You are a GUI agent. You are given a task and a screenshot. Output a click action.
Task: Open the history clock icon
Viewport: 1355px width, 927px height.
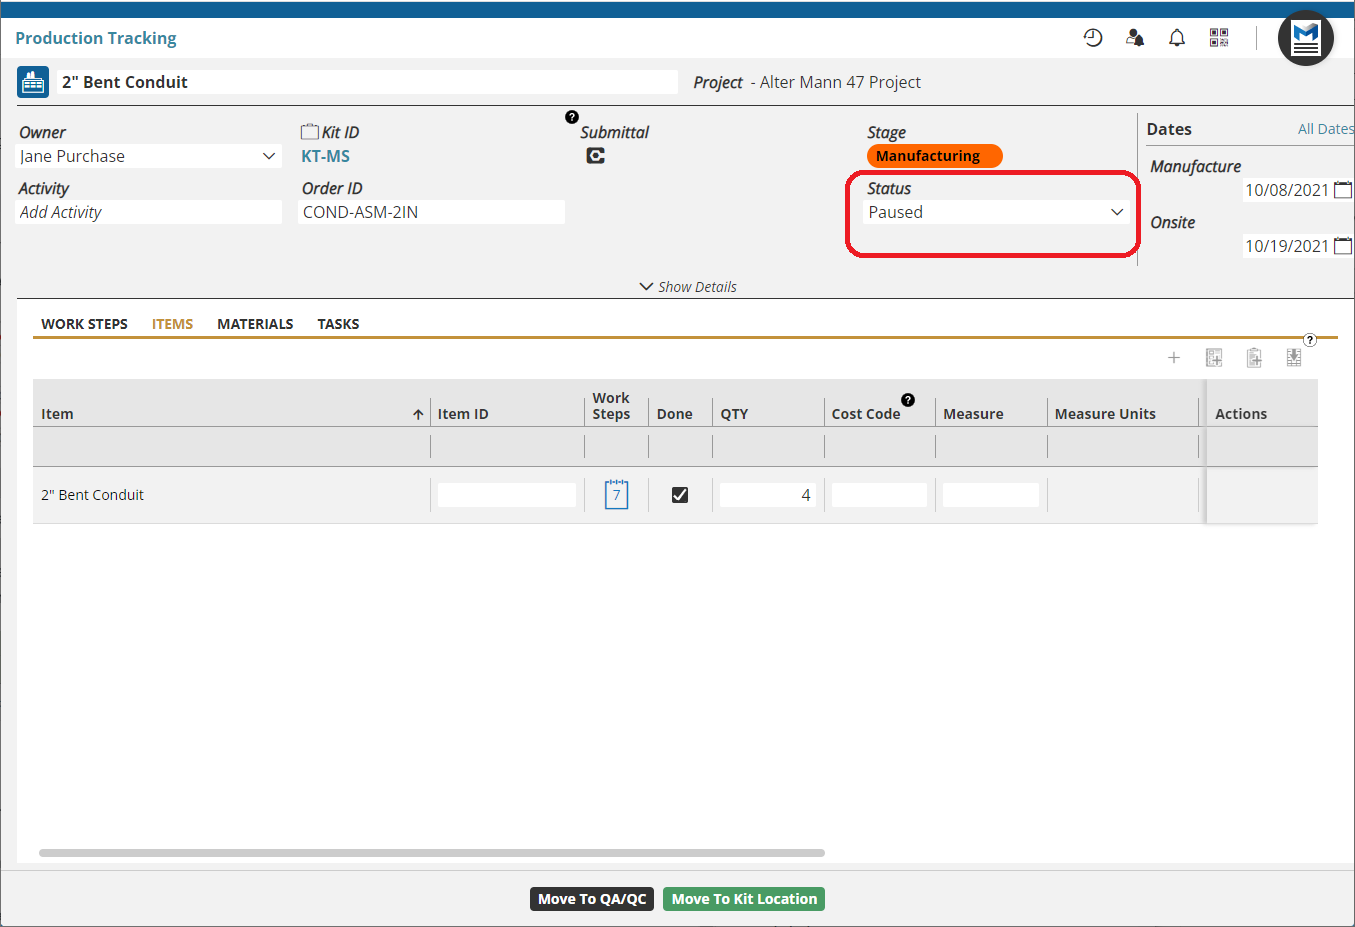1093,38
